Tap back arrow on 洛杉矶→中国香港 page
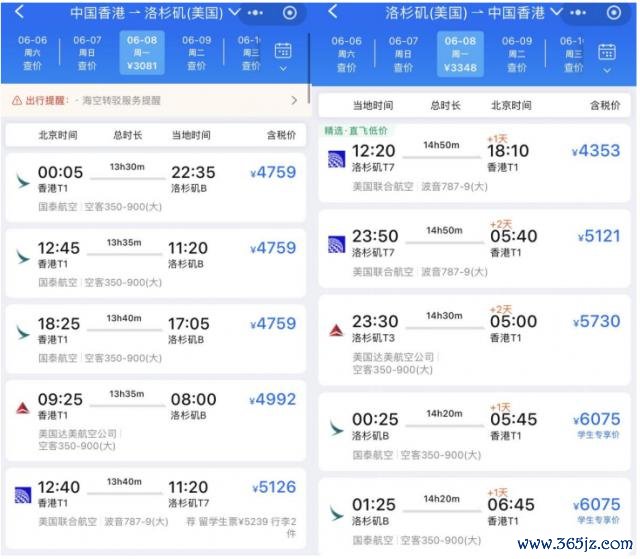 coord(333,13)
